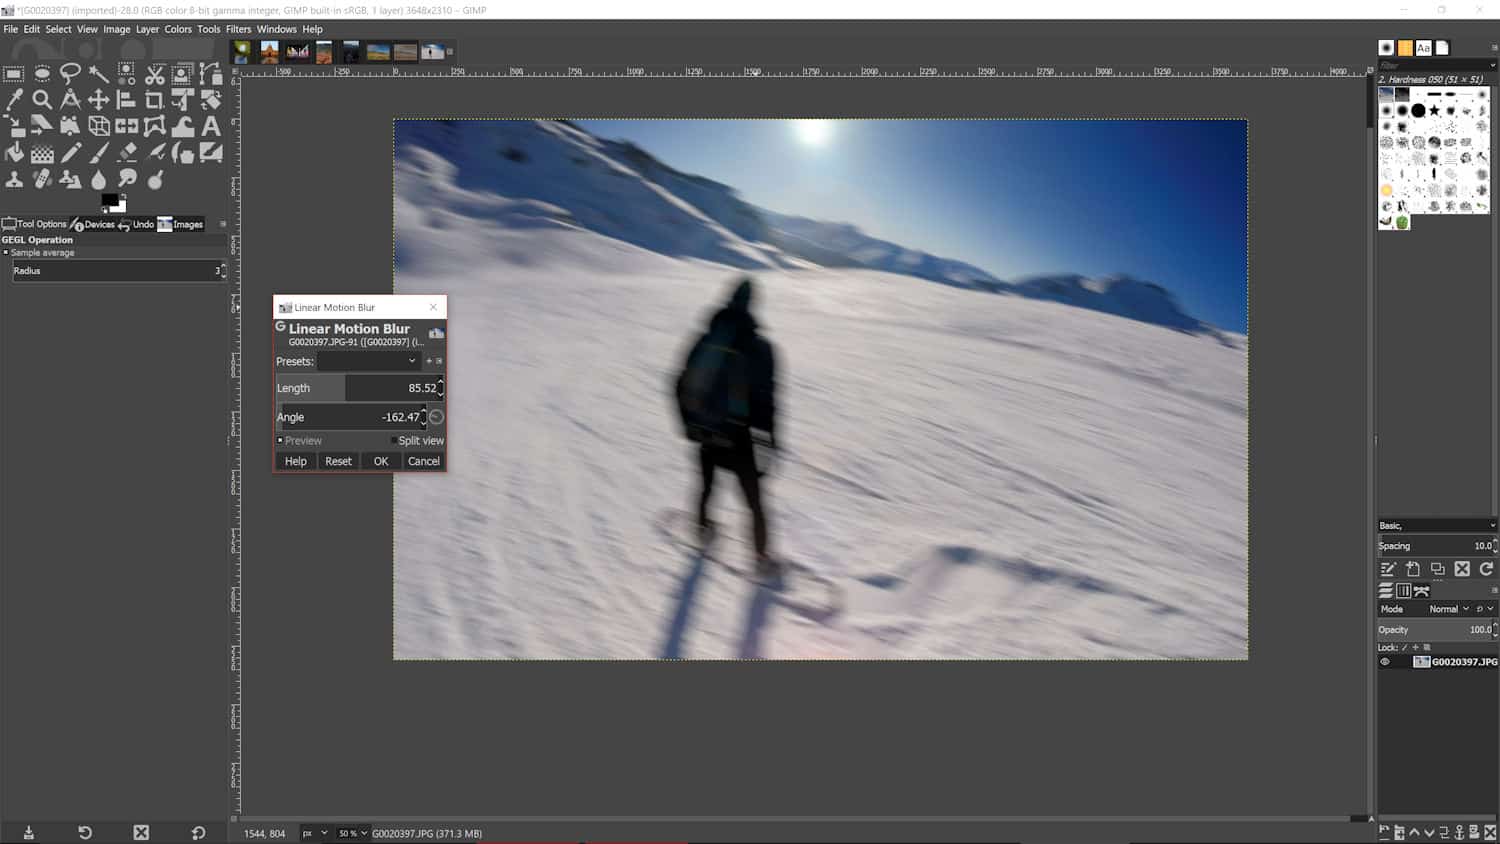Viewport: 1500px width, 844px height.
Task: Select the Free Select lasso tool
Action: click(70, 73)
